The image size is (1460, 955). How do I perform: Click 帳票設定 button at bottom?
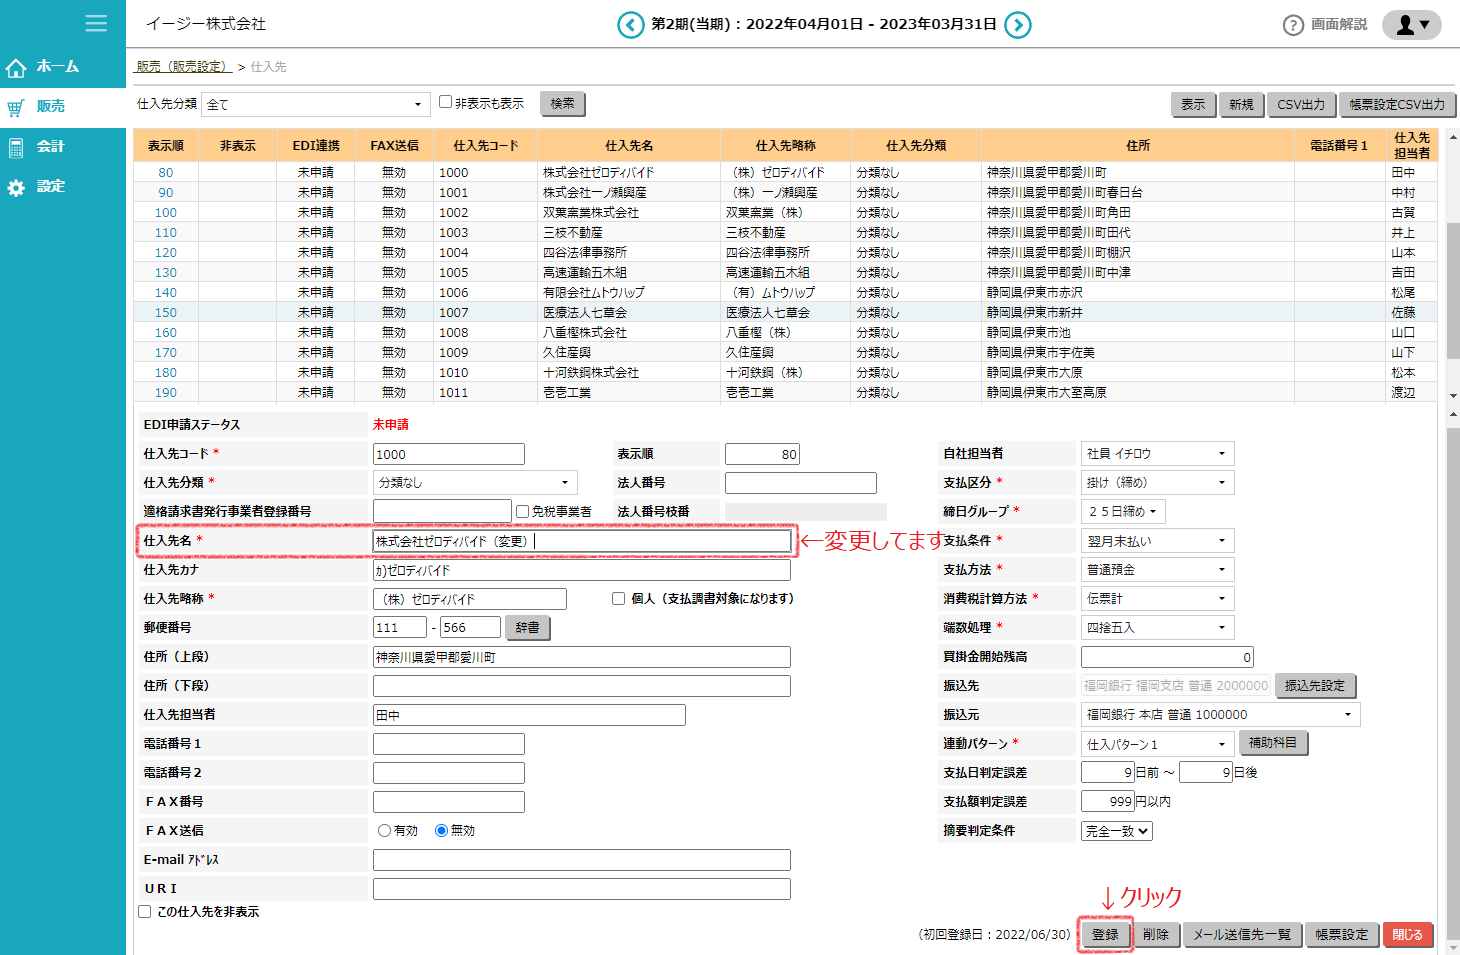1341,935
